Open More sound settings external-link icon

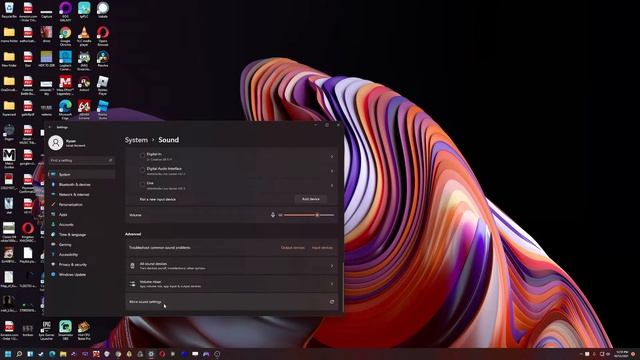coord(331,302)
